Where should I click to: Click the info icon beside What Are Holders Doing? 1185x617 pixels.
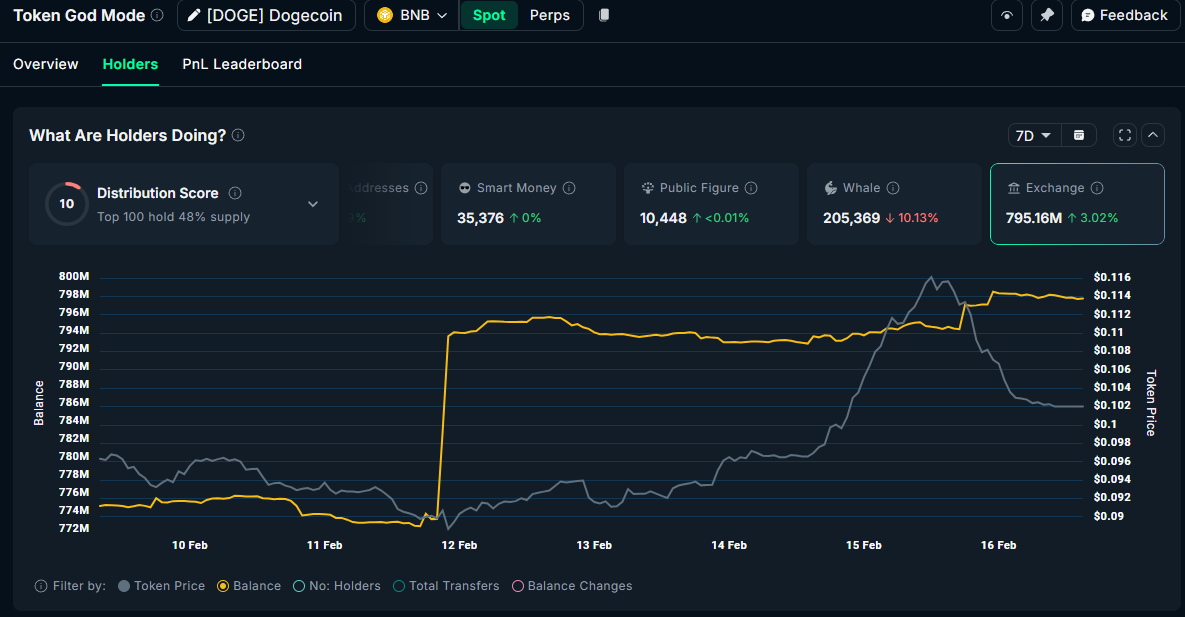point(238,135)
